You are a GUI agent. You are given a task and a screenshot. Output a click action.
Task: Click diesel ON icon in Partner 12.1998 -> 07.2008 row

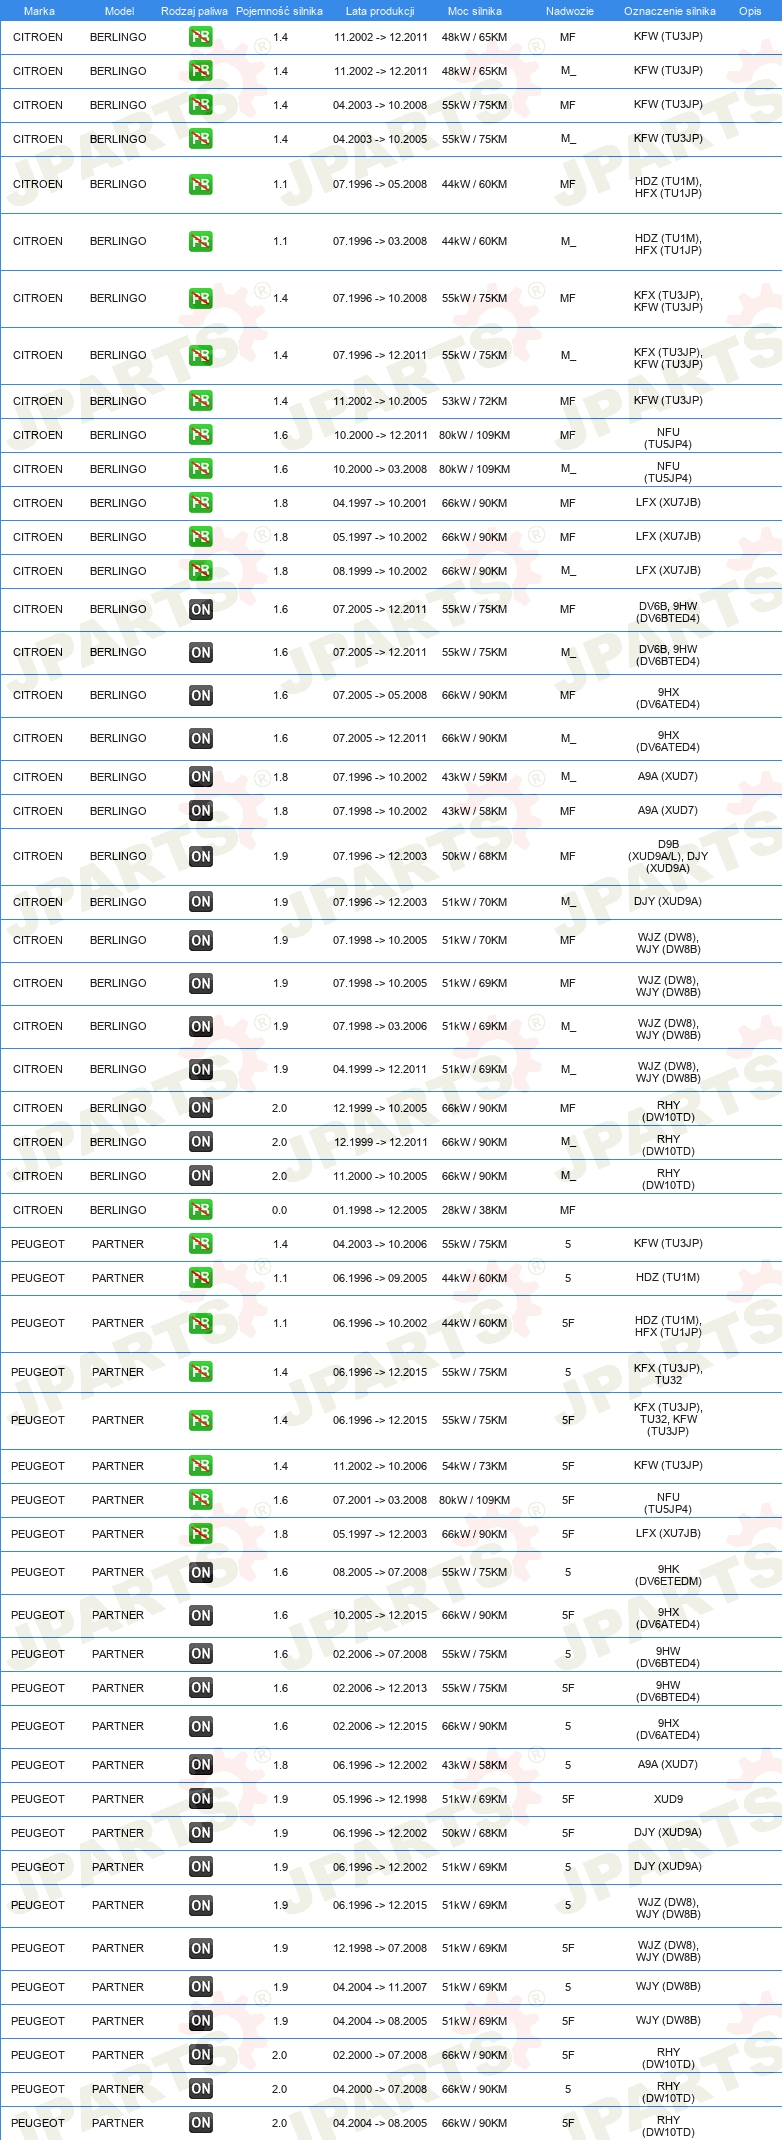point(201,1948)
